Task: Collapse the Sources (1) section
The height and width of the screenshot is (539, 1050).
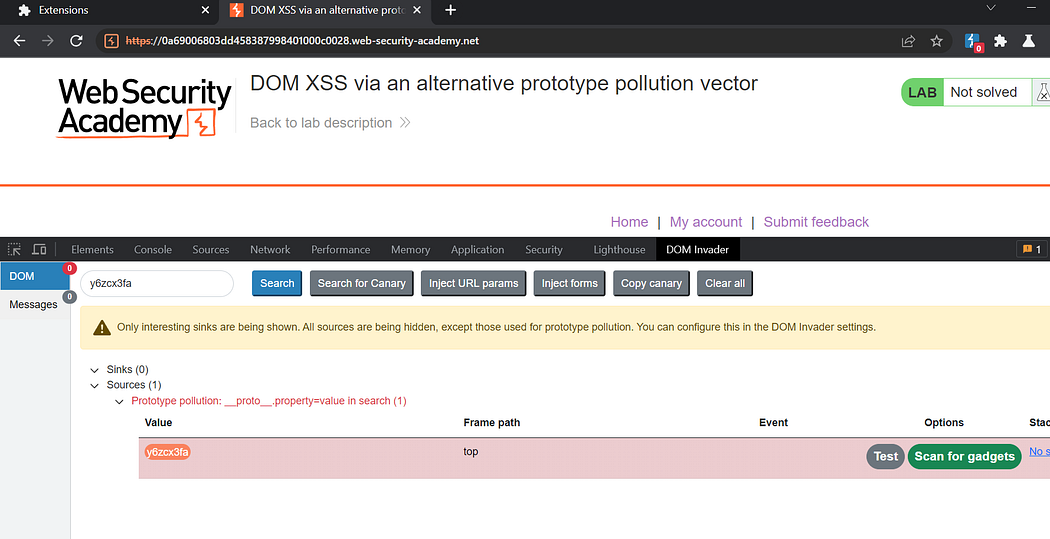Action: (94, 385)
